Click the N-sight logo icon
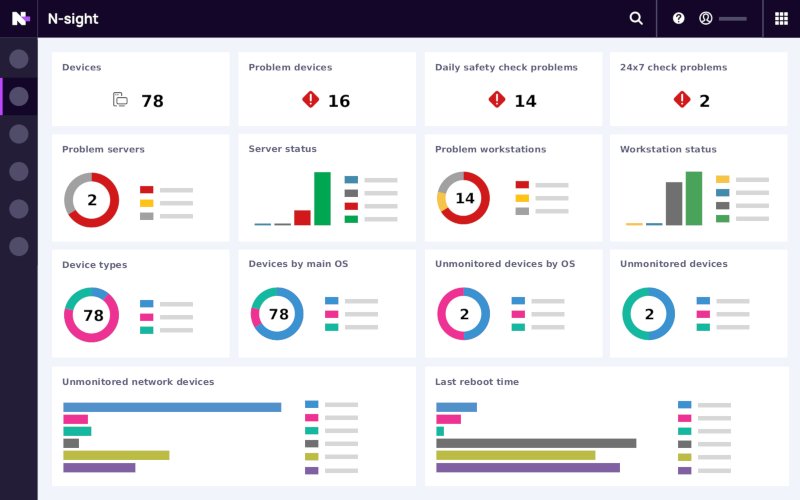Viewport: 800px width, 500px height. [x=20, y=18]
